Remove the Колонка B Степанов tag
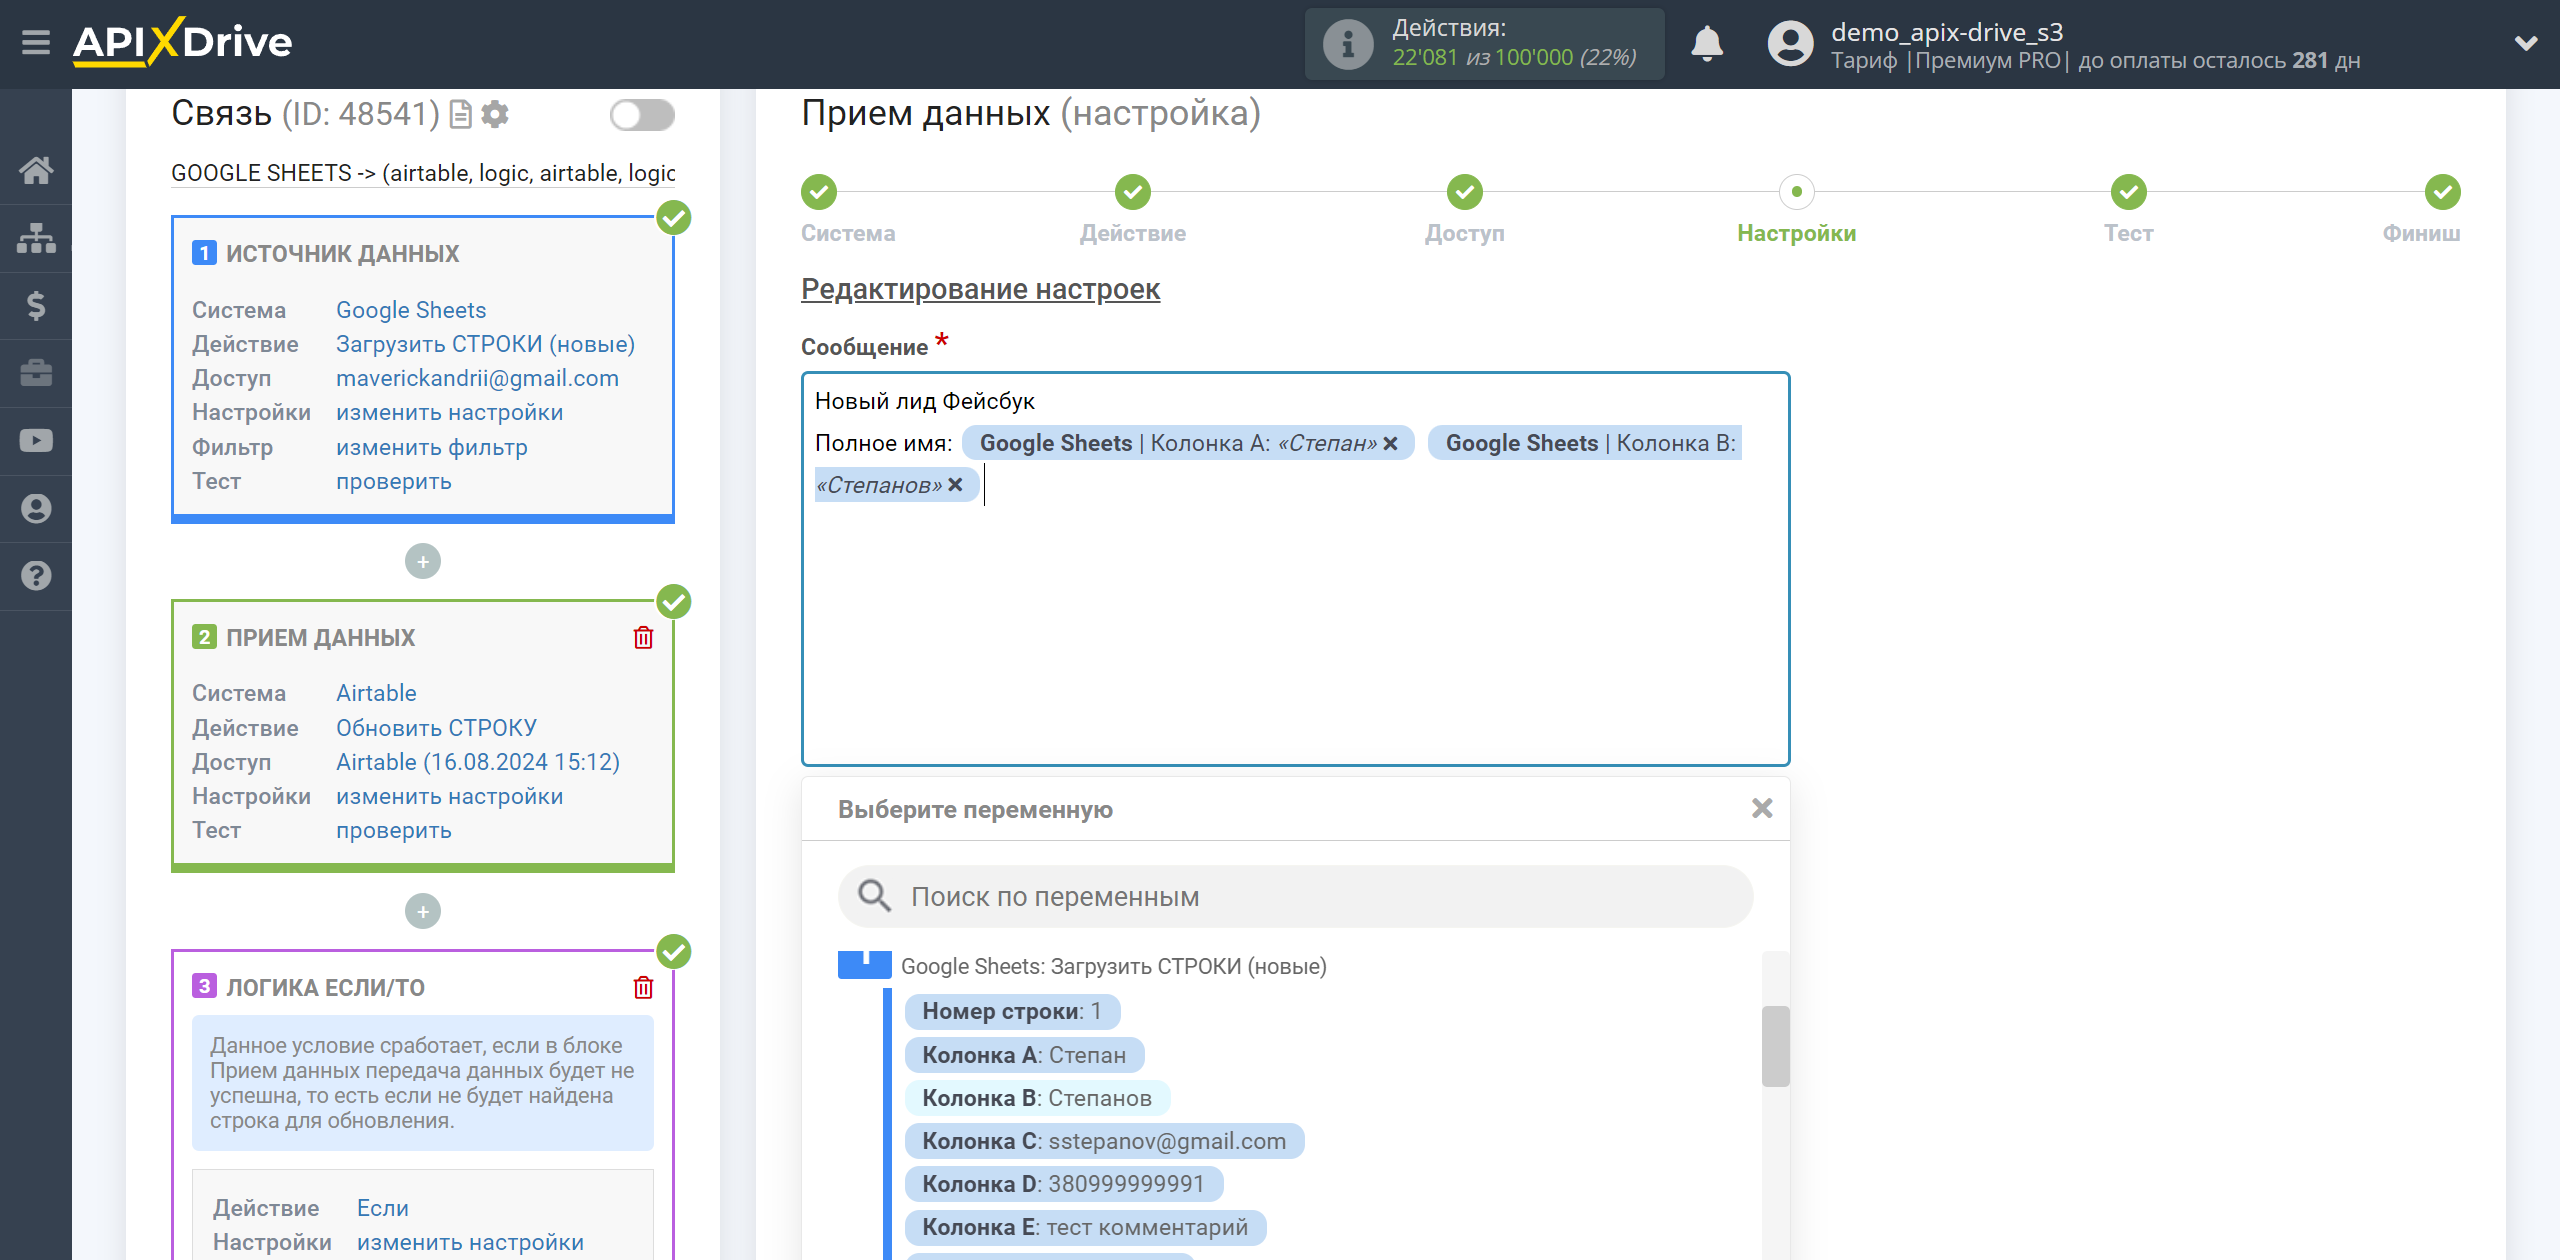The height and width of the screenshot is (1260, 2560). pyautogui.click(x=955, y=485)
